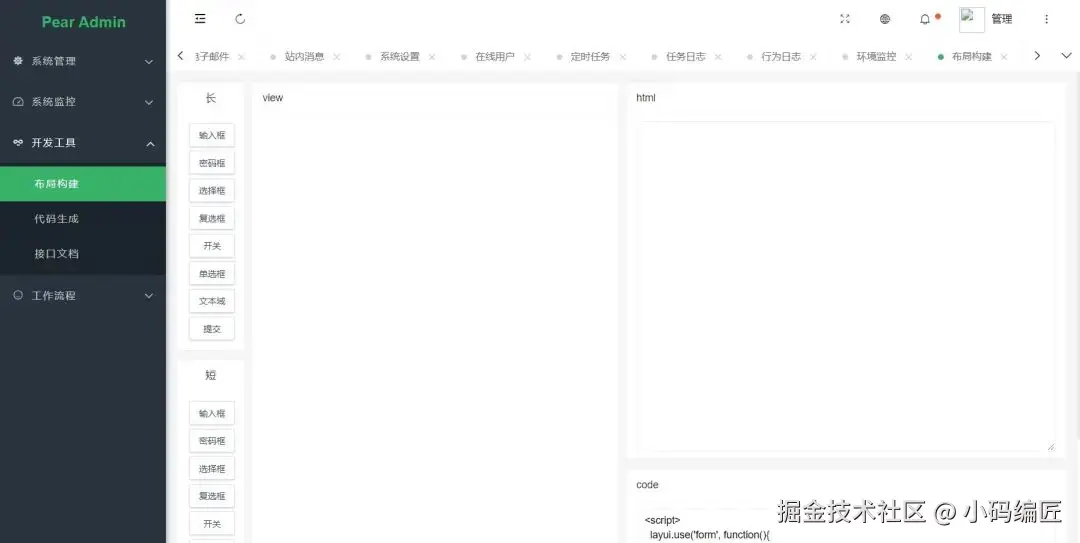Click the user avatar image
The width and height of the screenshot is (1080, 543).
point(971,20)
